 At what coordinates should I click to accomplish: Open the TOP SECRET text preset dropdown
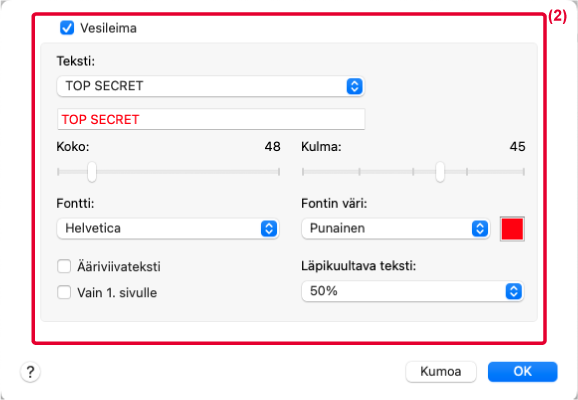click(x=210, y=86)
